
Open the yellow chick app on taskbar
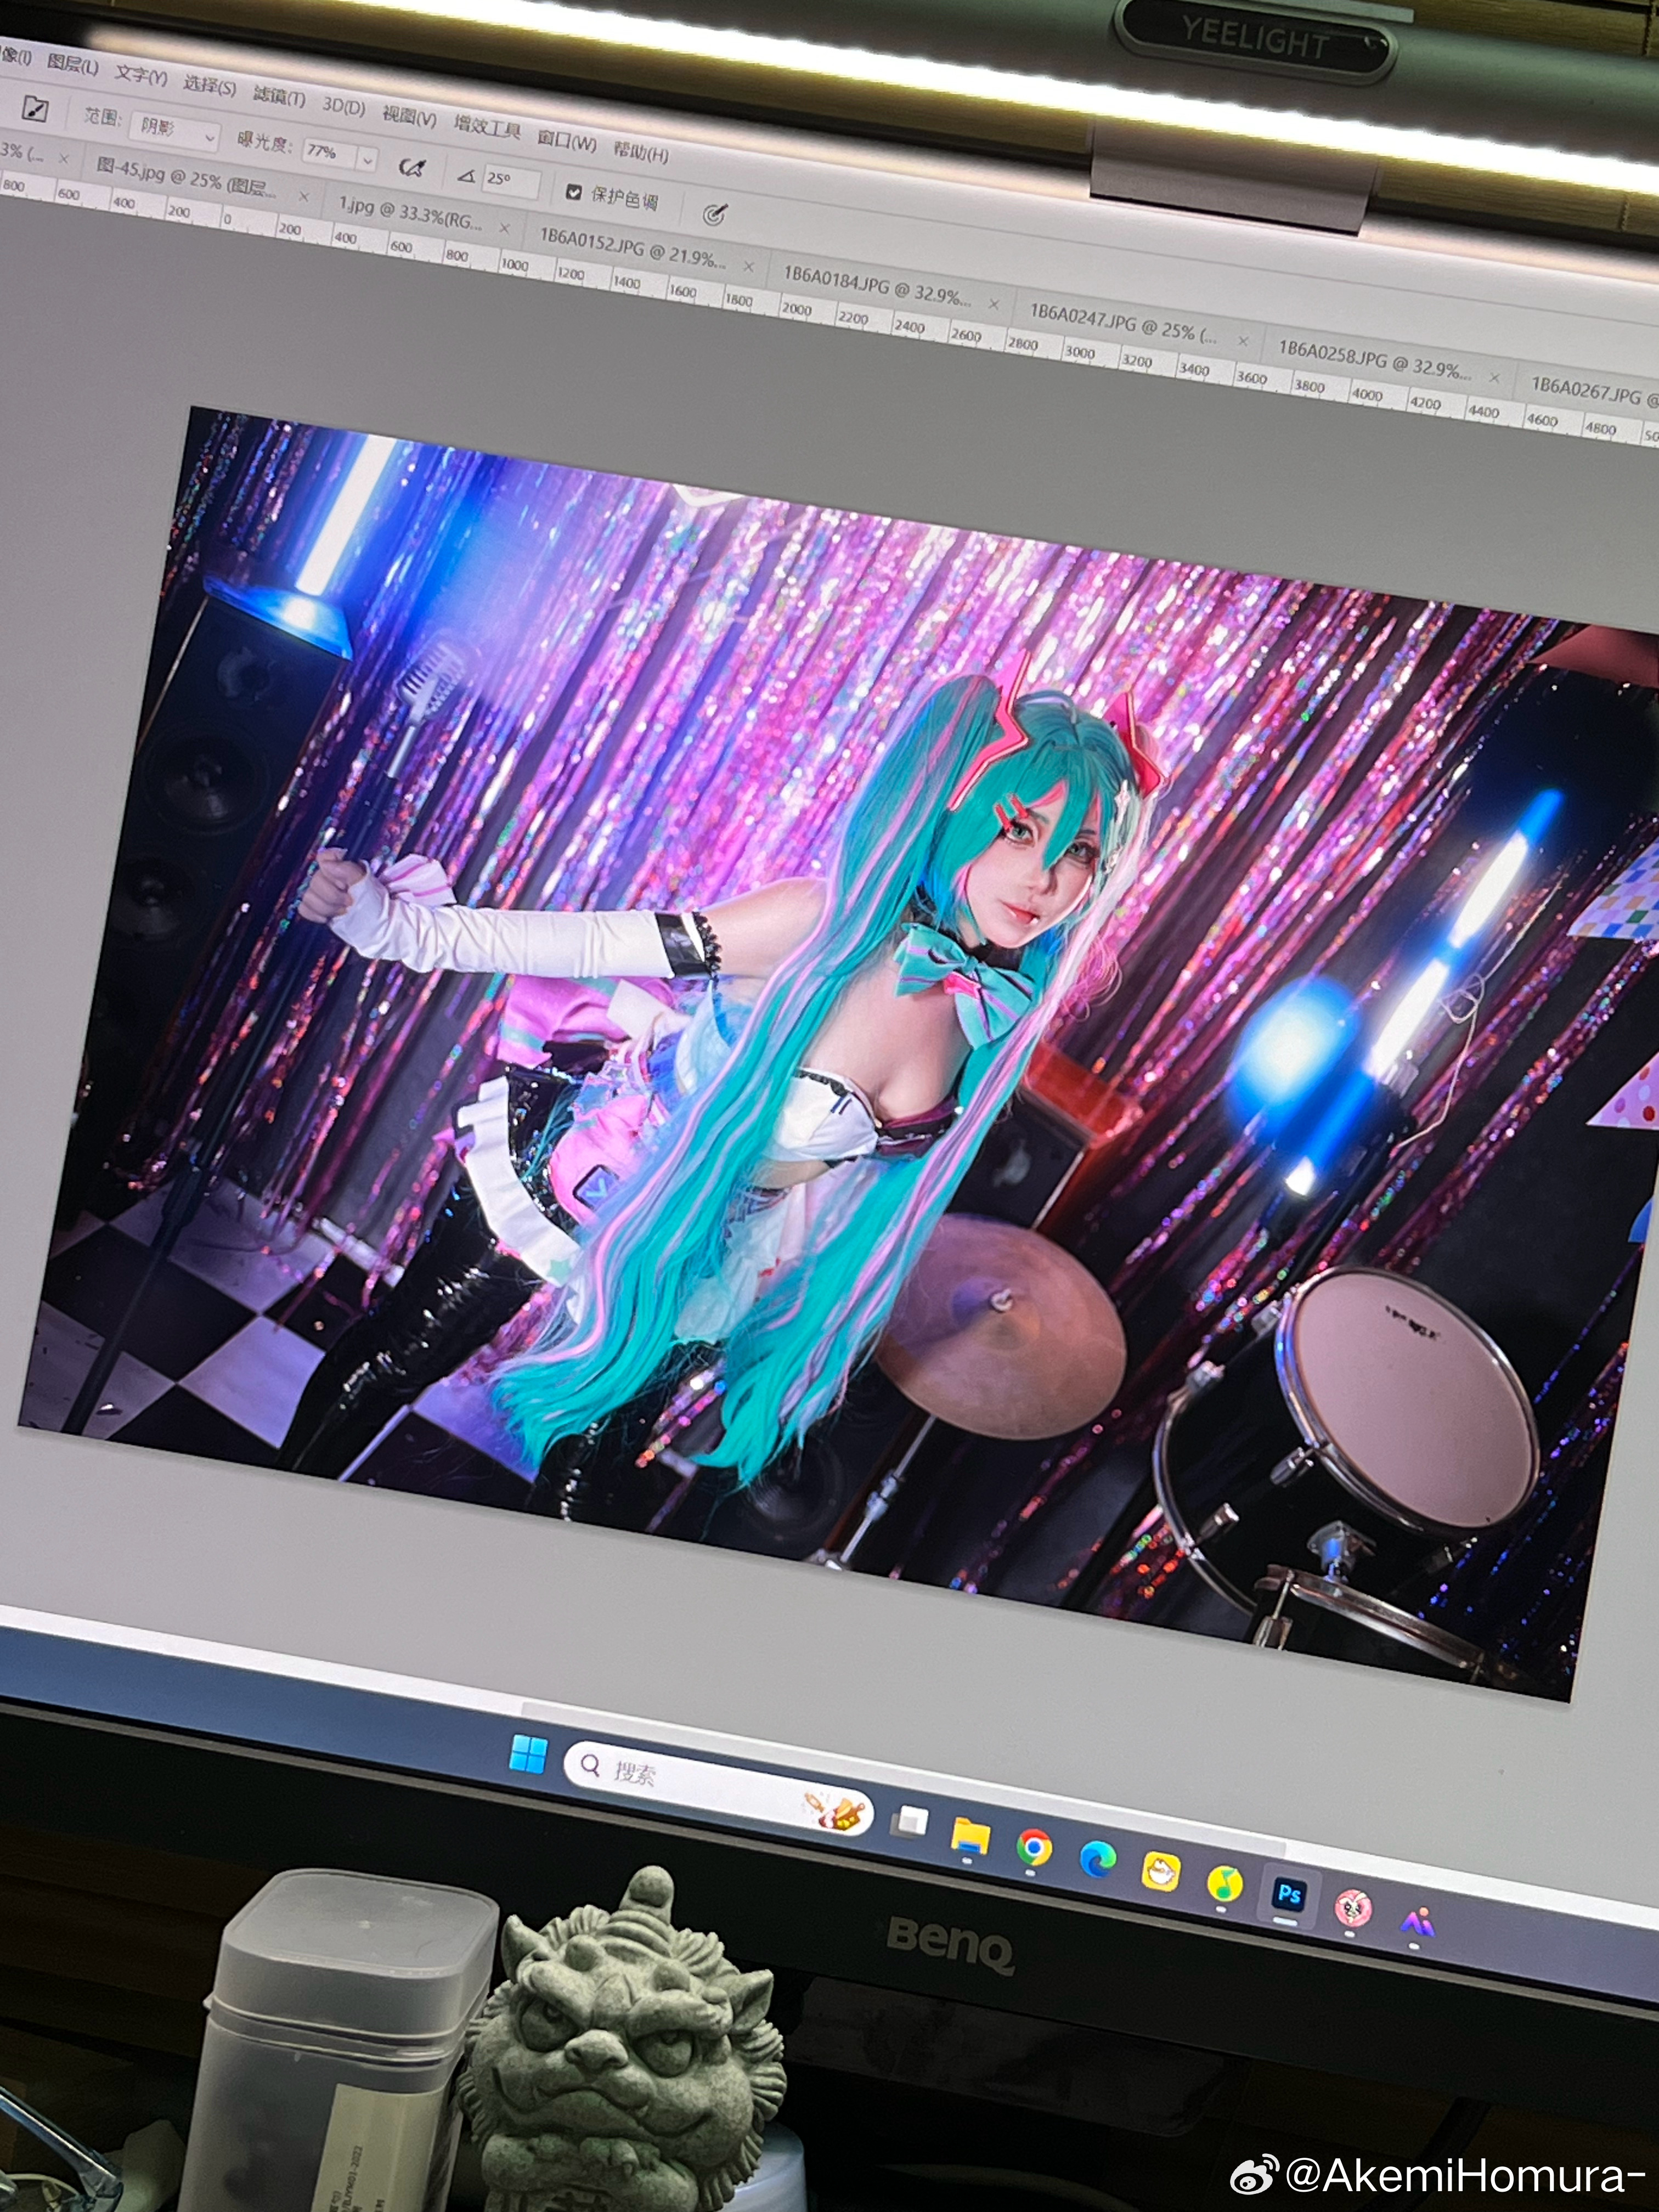tap(1160, 1871)
